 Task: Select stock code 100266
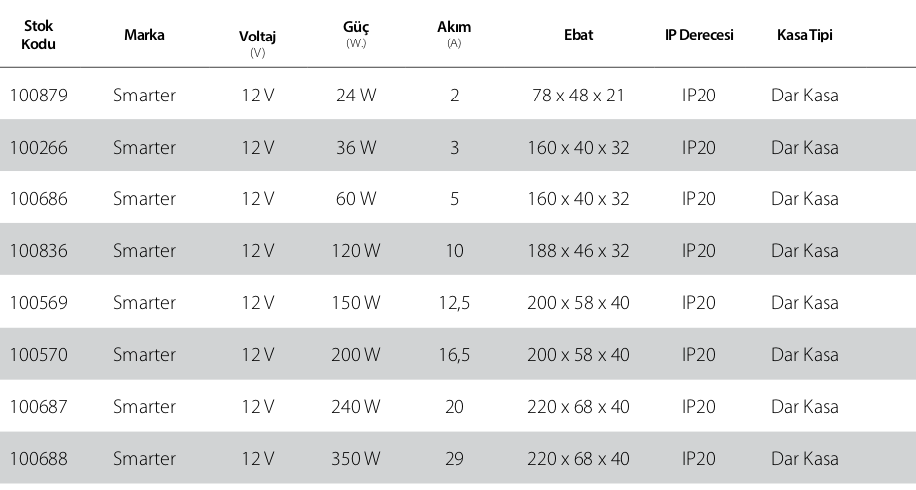pyautogui.click(x=39, y=147)
